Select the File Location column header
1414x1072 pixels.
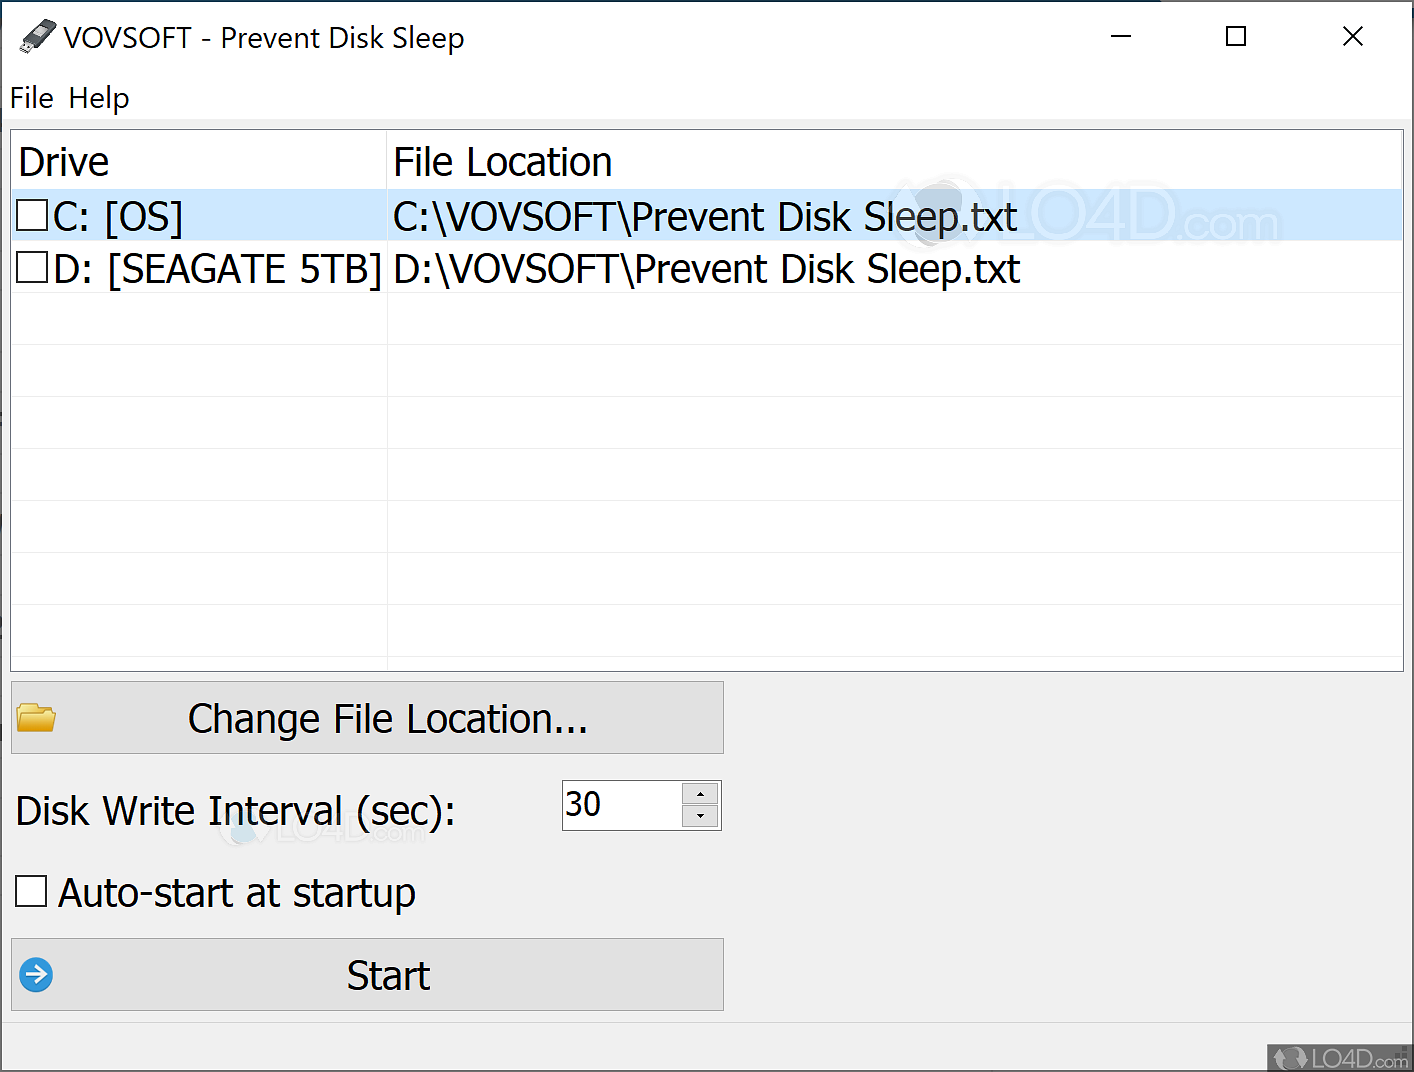[503, 160]
